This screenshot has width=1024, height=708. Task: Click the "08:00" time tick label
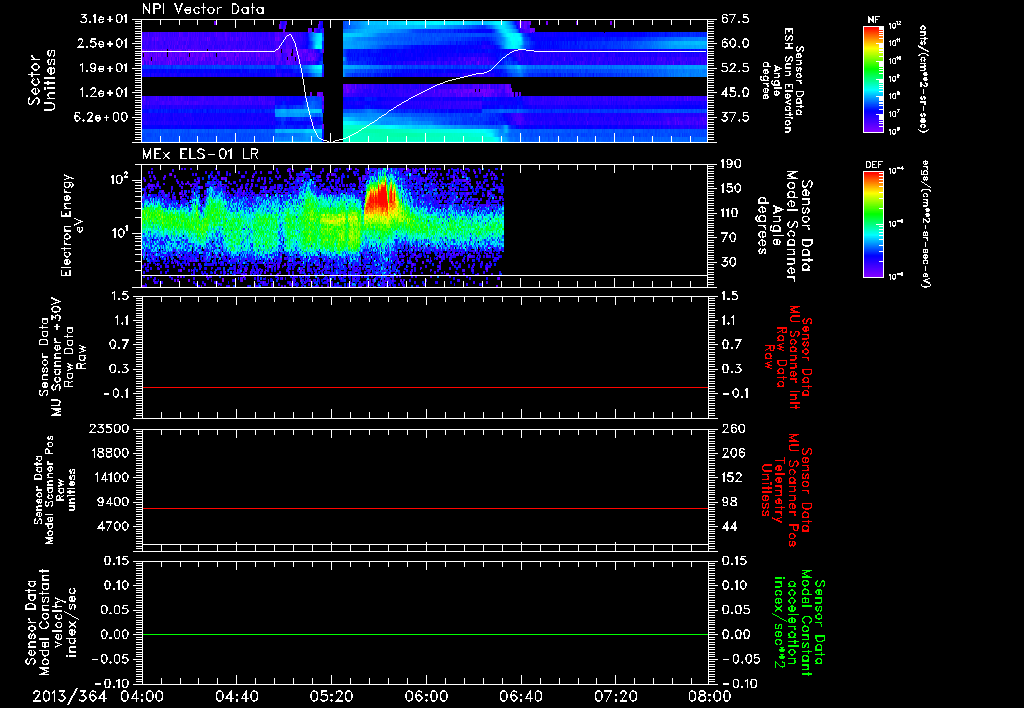tap(711, 696)
